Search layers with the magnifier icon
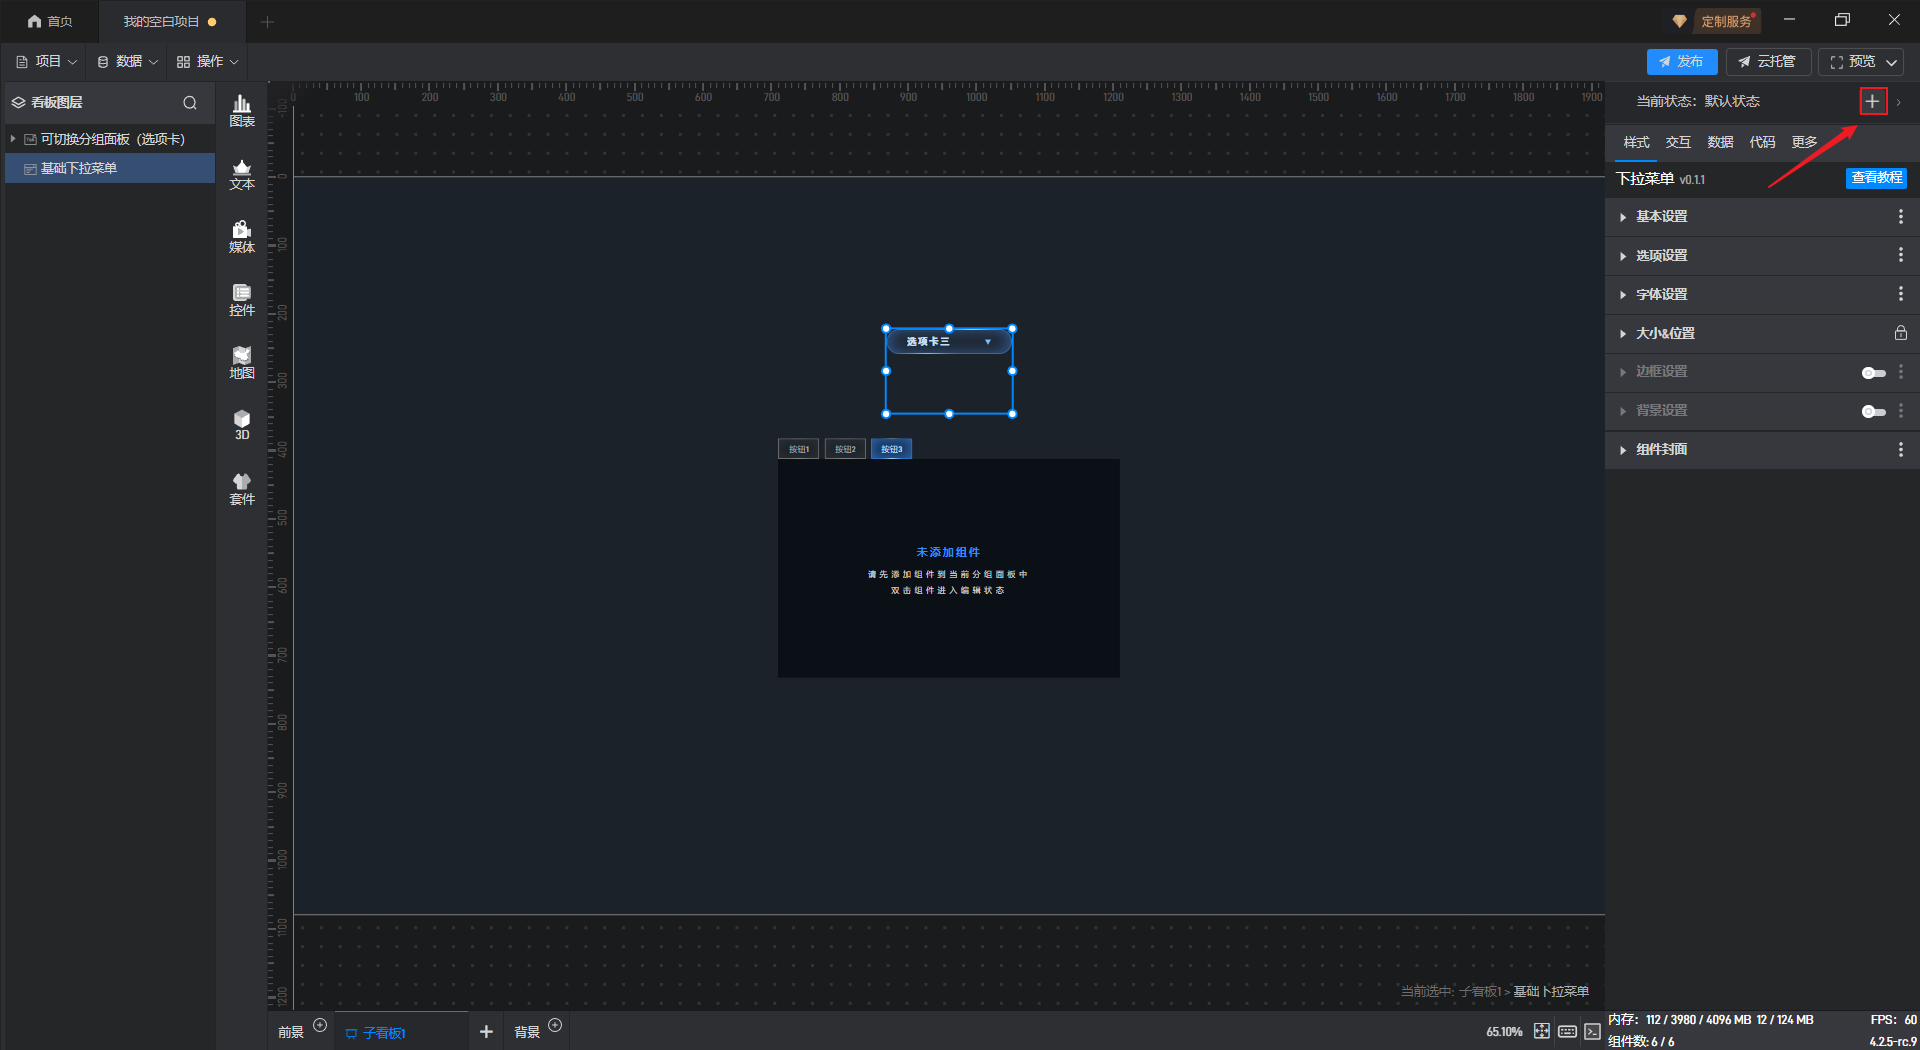Screen dimensions: 1920x1050 pos(190,103)
